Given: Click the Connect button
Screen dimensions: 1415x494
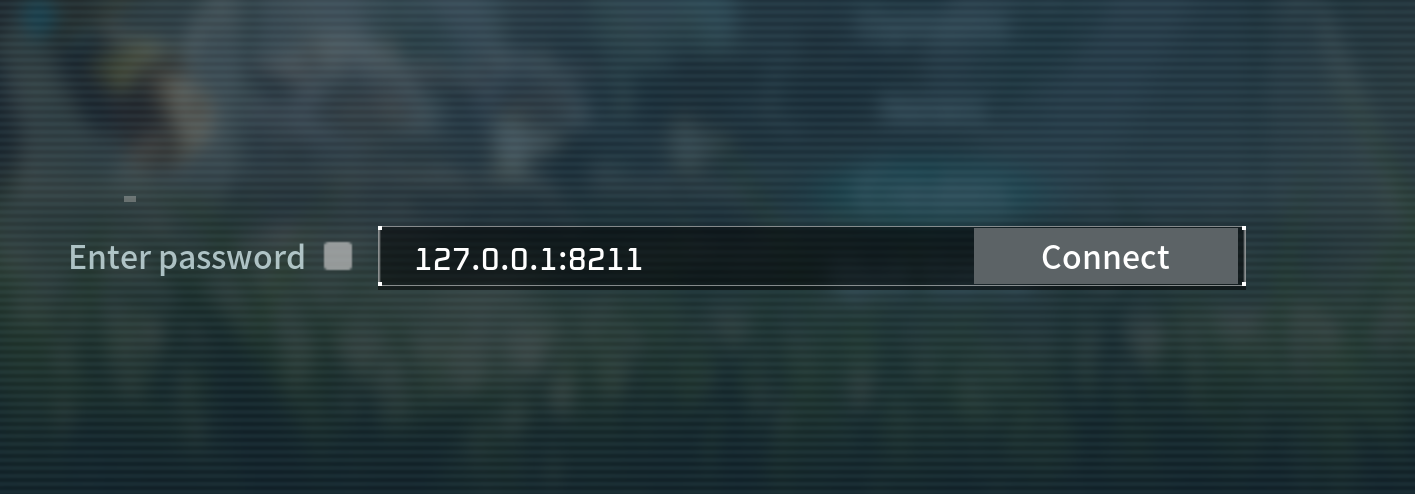Looking at the screenshot, I should pos(1105,257).
